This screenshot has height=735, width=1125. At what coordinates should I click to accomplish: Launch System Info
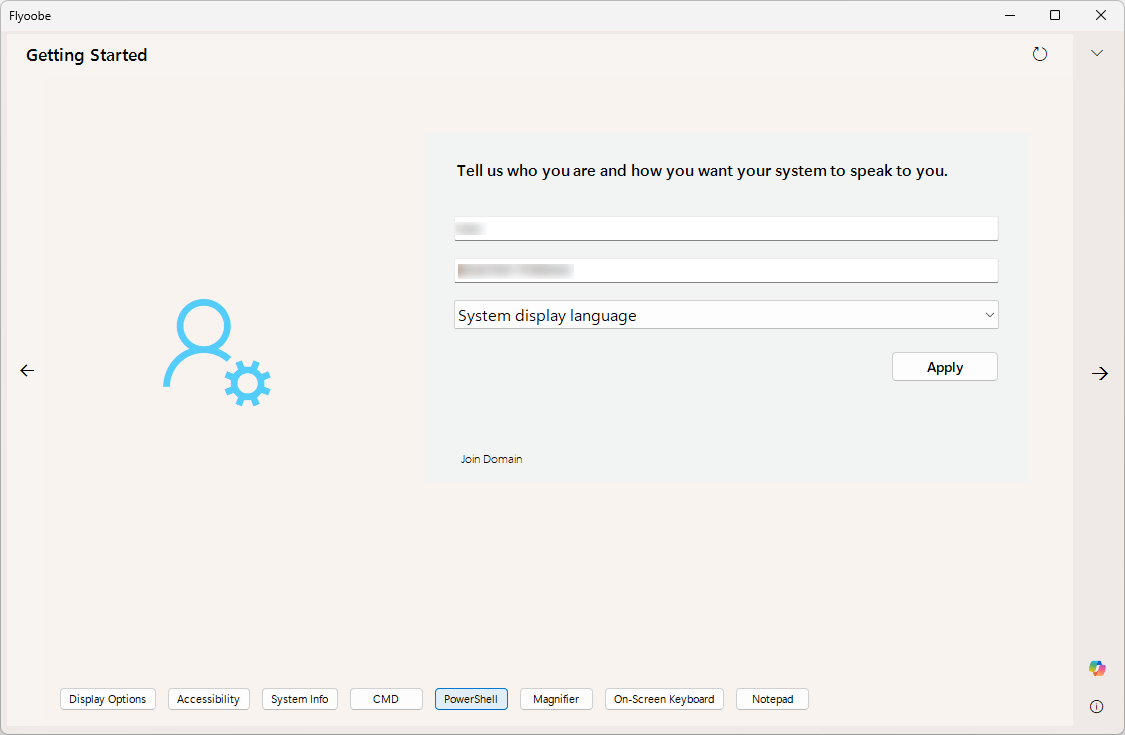(300, 699)
